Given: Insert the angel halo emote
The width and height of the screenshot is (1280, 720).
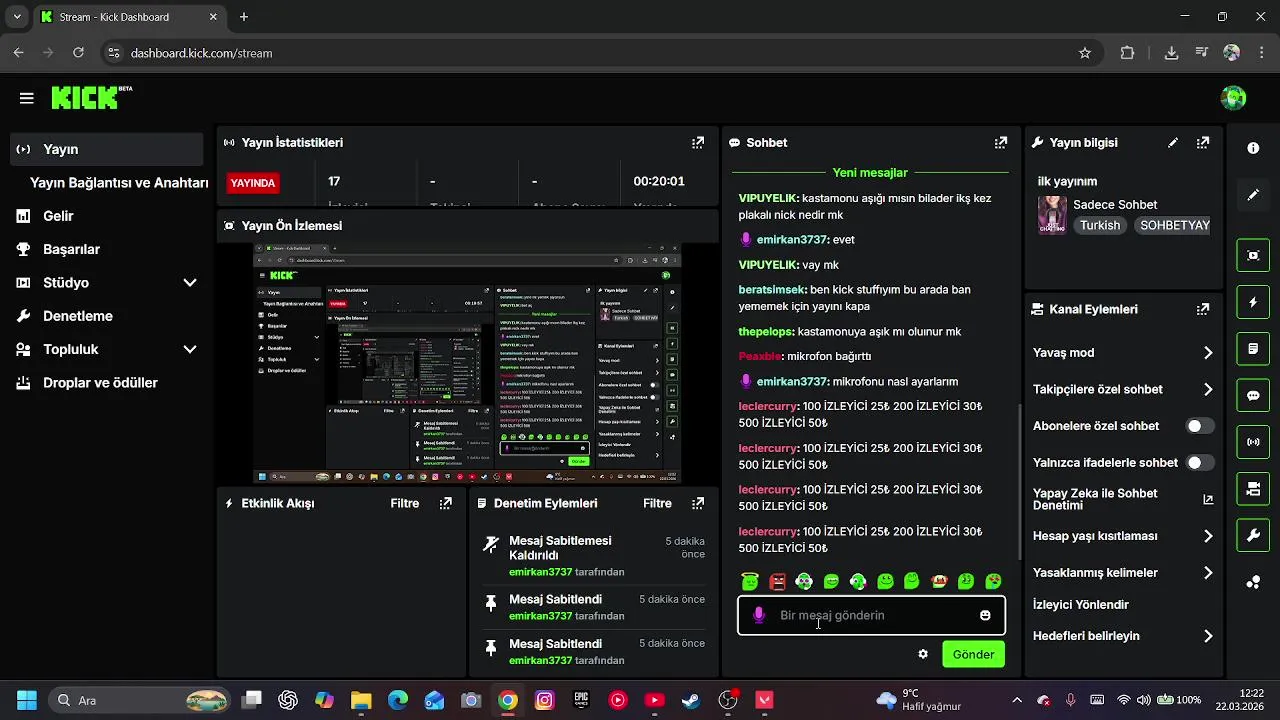Looking at the screenshot, I should (x=750, y=581).
